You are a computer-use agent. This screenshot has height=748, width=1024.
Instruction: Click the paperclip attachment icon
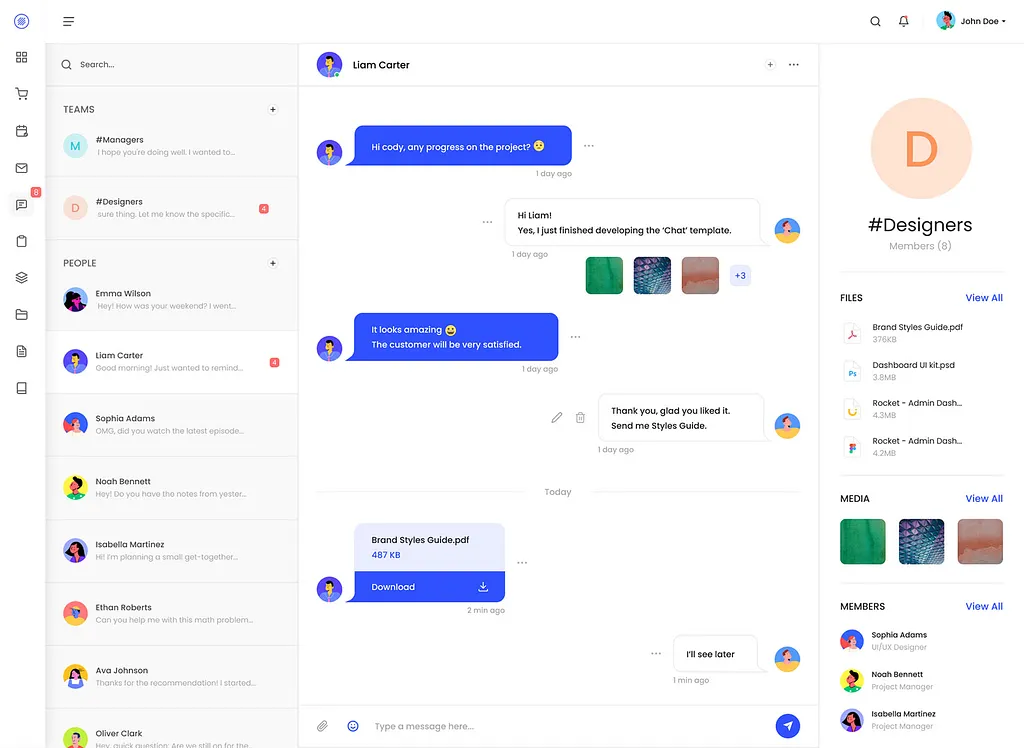[322, 726]
